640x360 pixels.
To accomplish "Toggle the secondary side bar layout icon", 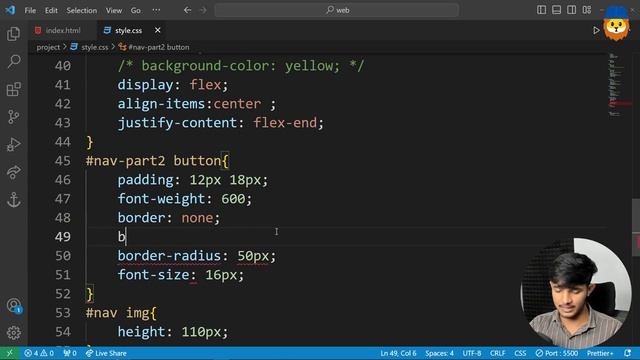I will pyautogui.click(x=571, y=10).
